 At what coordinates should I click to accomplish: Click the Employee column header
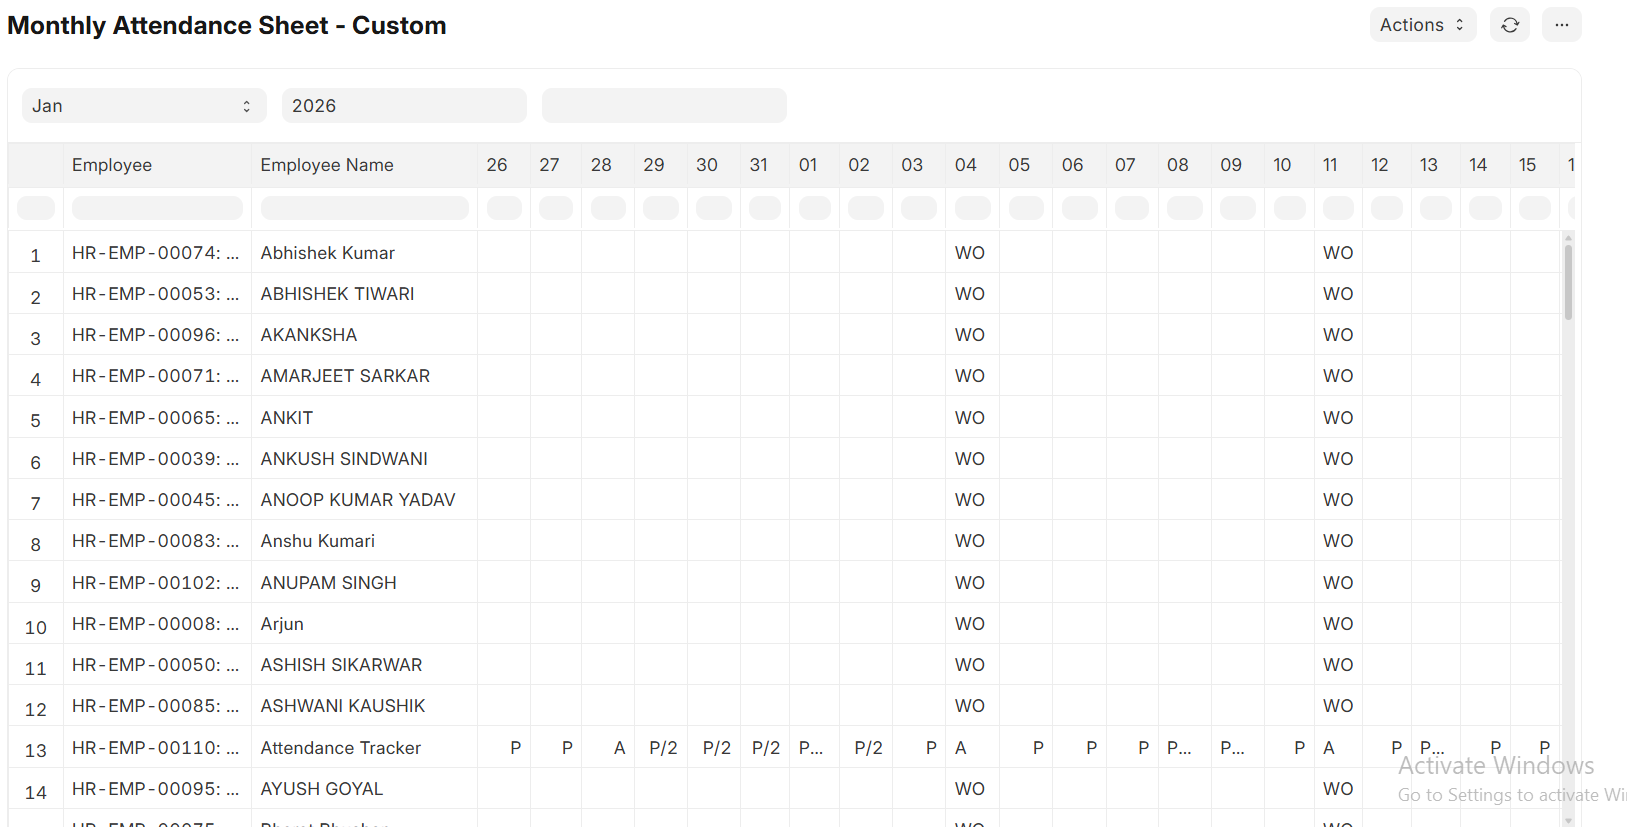click(112, 165)
